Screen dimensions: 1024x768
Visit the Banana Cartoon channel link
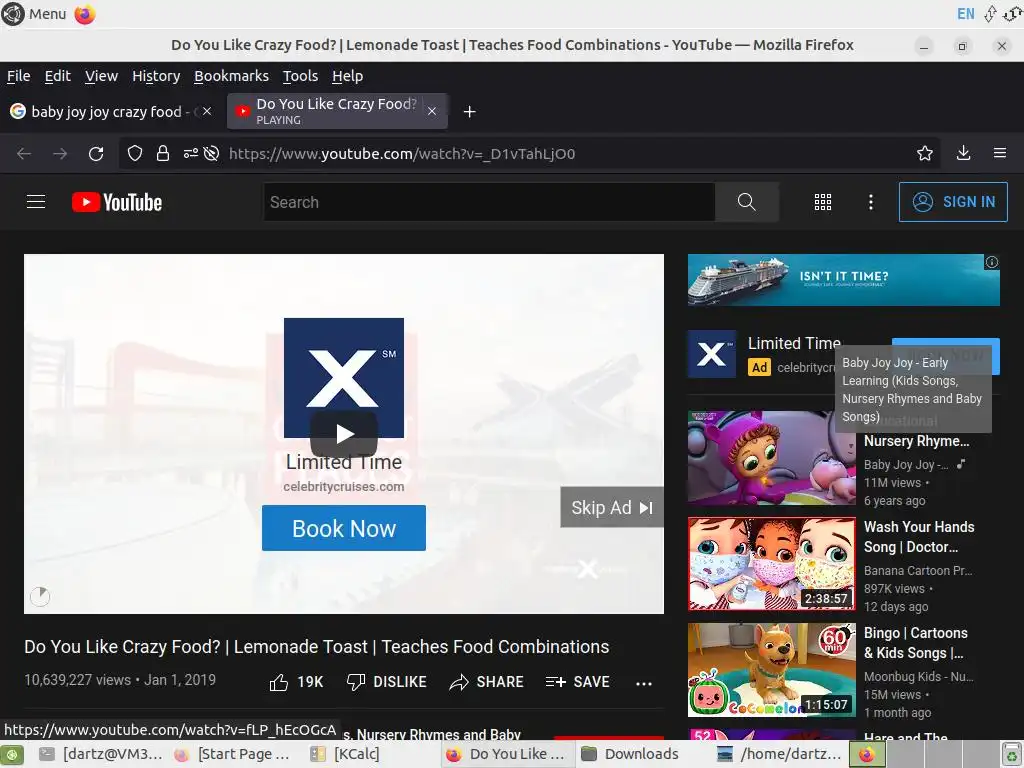918,571
